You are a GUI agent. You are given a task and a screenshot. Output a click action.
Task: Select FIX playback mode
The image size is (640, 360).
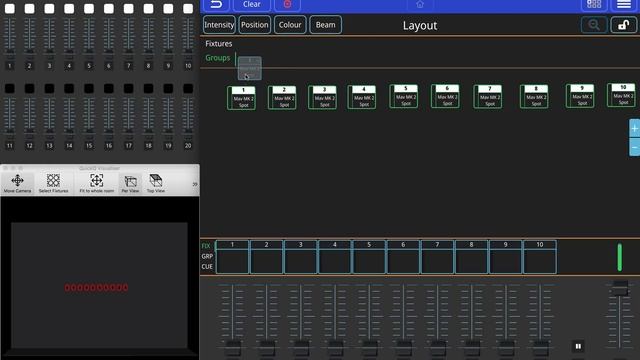point(206,246)
